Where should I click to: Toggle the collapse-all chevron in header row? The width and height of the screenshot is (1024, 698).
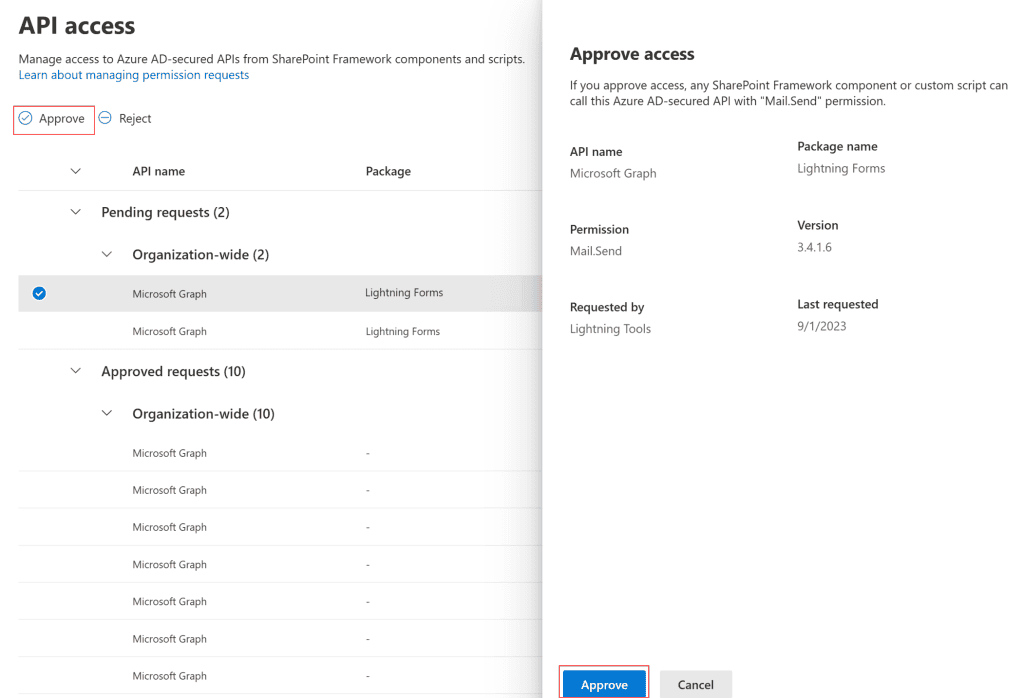(76, 171)
